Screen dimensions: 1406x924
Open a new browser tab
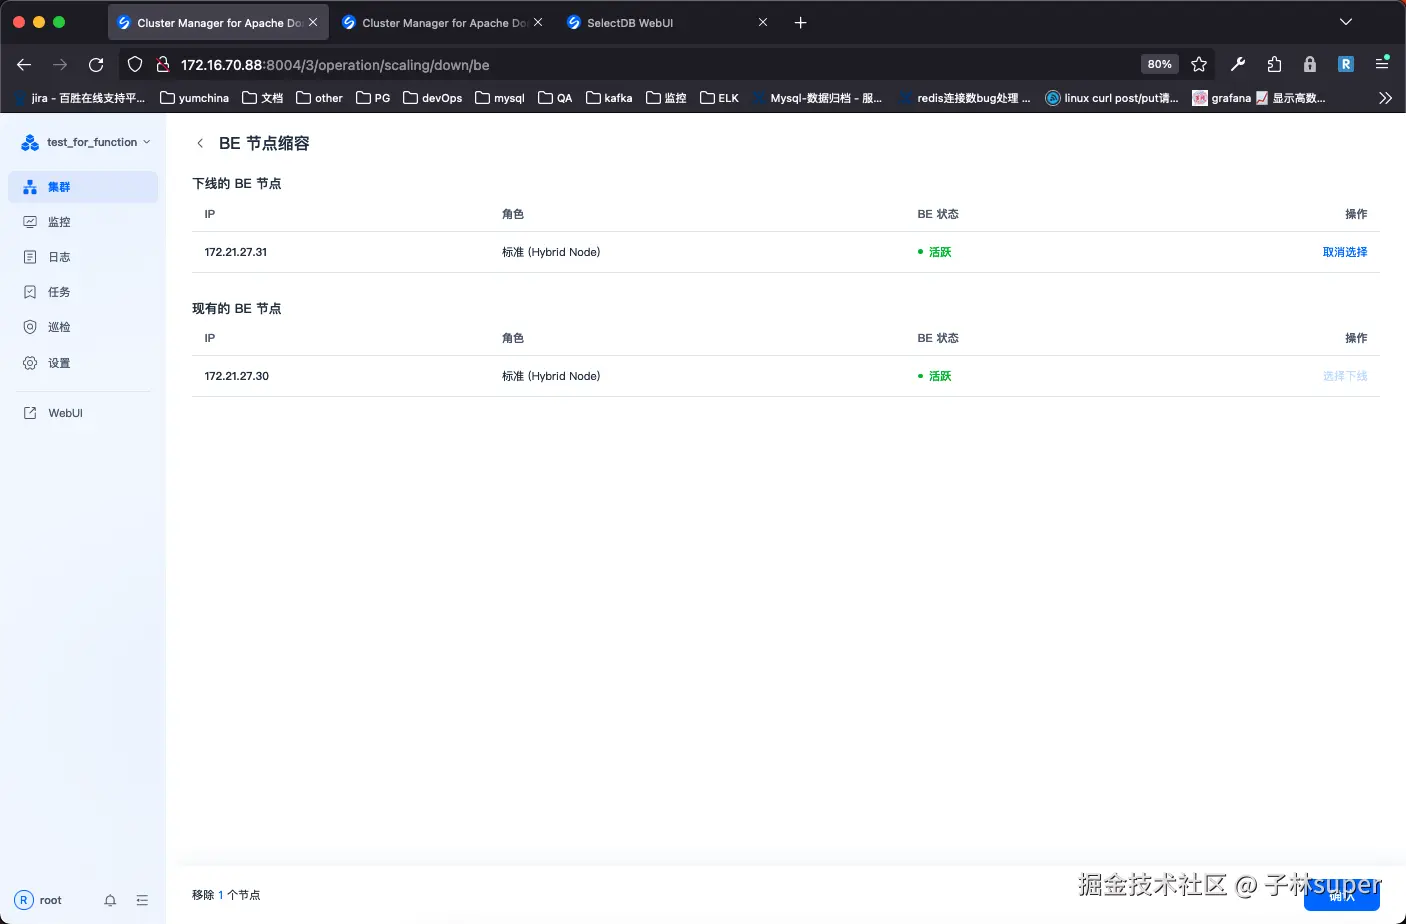coord(800,22)
